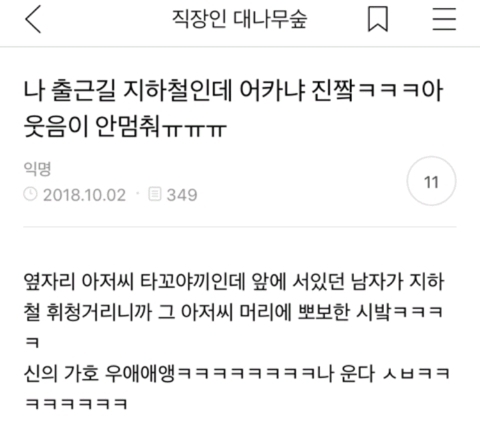Click the view count document icon
The height and width of the screenshot is (433, 480).
pos(155,194)
